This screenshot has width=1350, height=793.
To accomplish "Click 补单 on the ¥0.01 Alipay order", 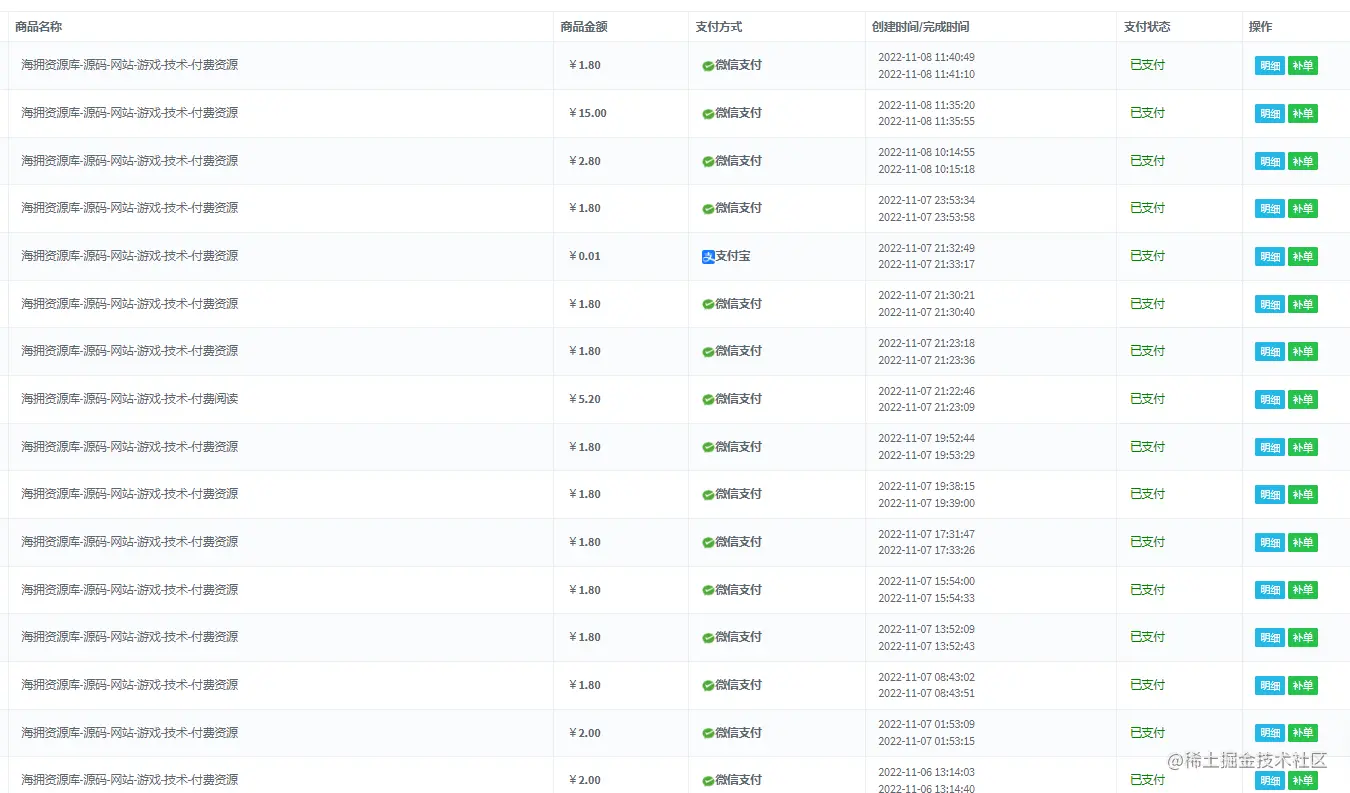I will 1303,257.
